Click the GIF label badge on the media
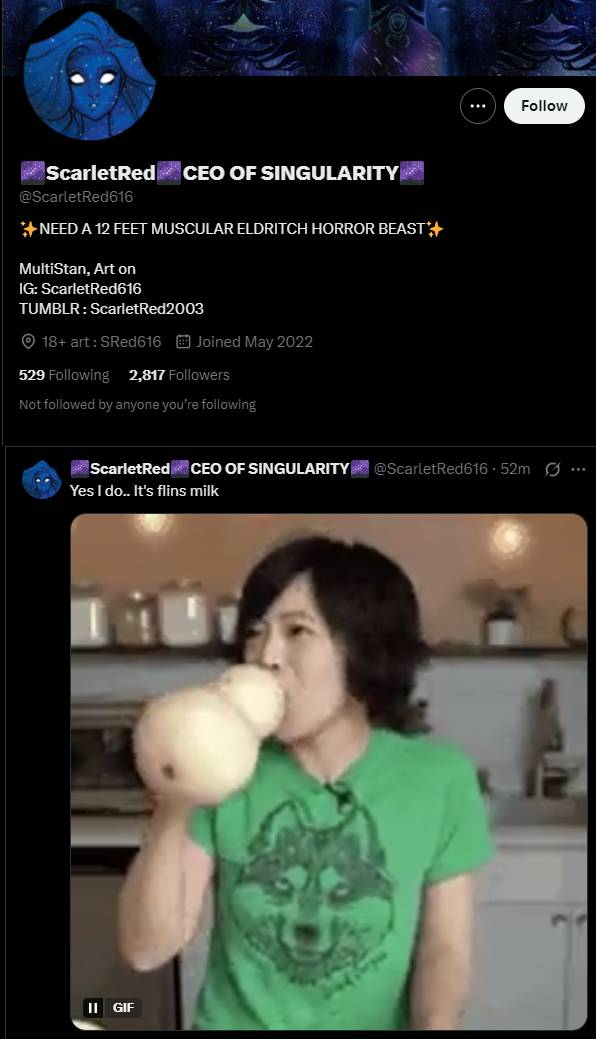Screen dimensions: 596x1039 123,1007
